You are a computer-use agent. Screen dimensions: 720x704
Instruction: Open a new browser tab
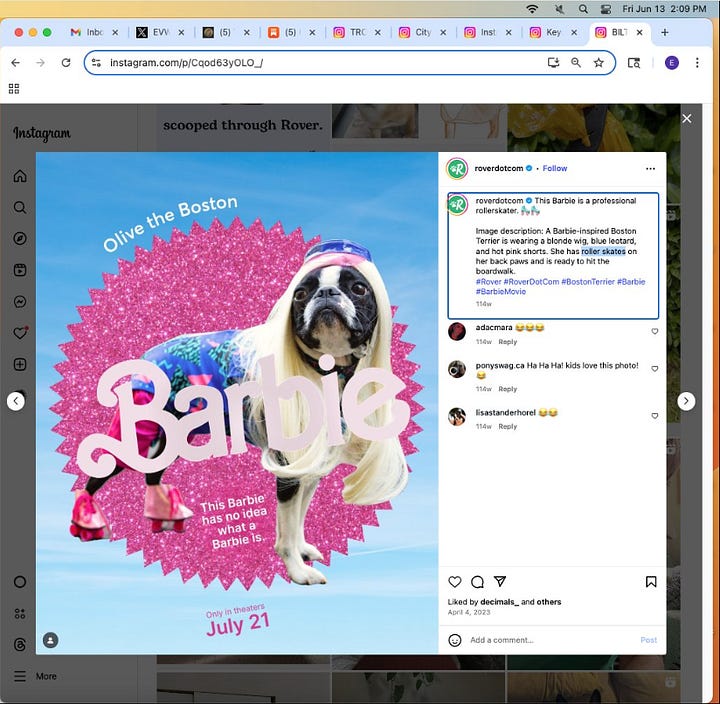click(664, 32)
